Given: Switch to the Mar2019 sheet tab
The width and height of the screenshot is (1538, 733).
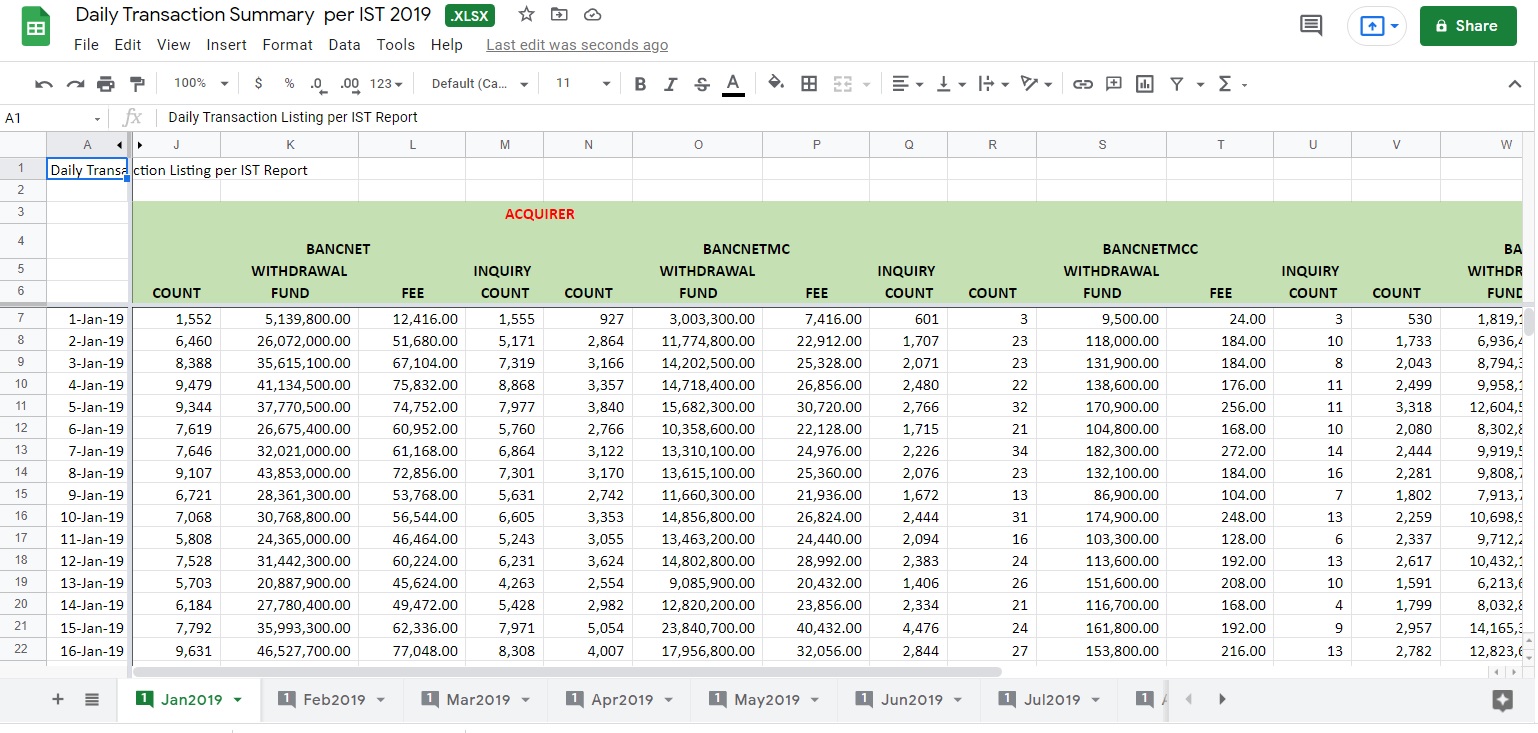Looking at the screenshot, I should click(475, 700).
